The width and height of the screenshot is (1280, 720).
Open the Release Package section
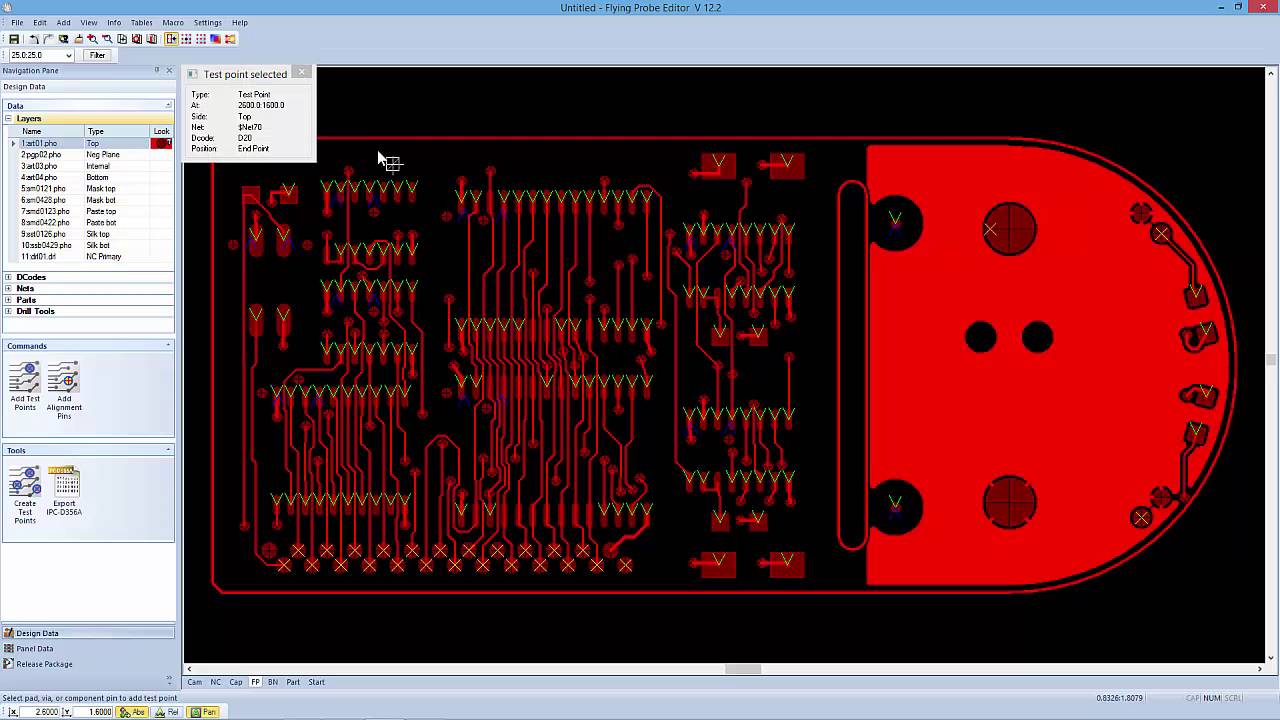point(88,664)
